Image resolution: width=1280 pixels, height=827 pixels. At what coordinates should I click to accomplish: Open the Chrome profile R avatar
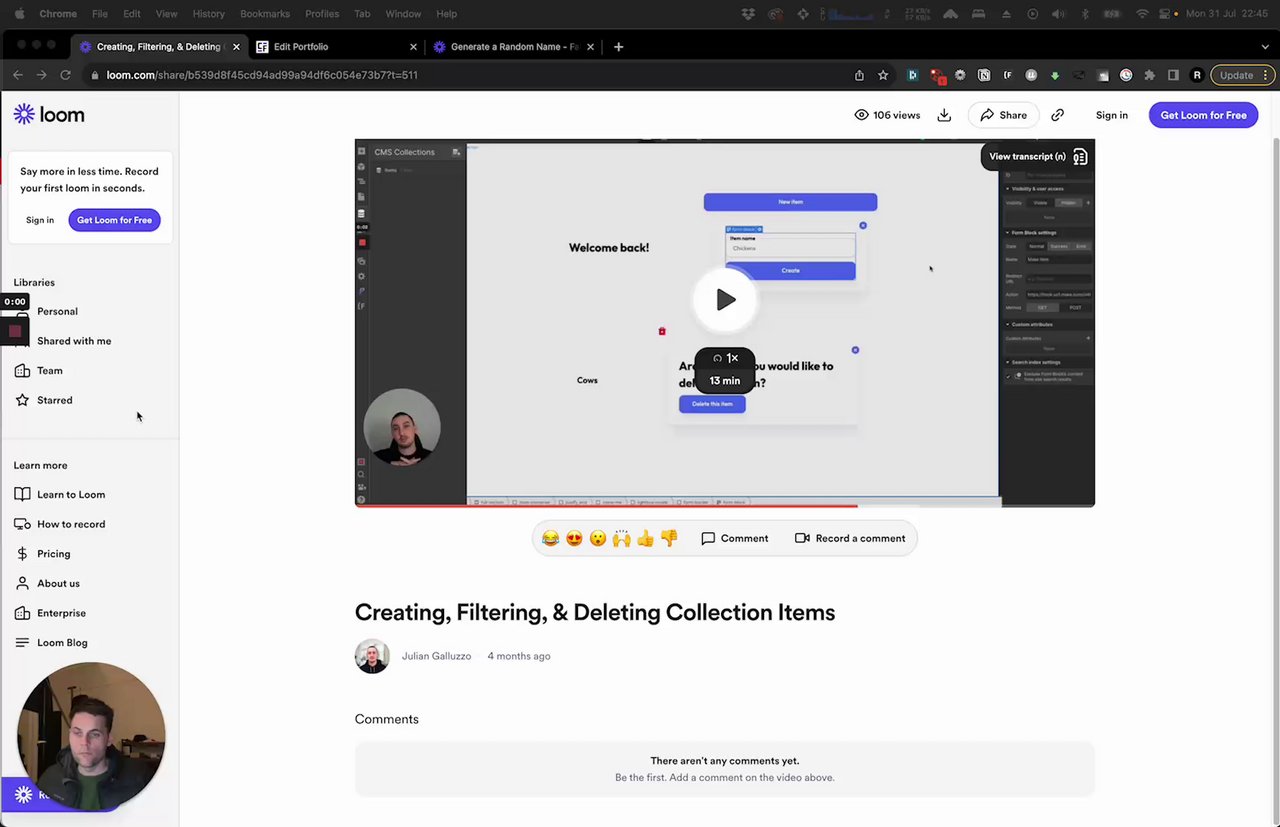tap(1197, 75)
